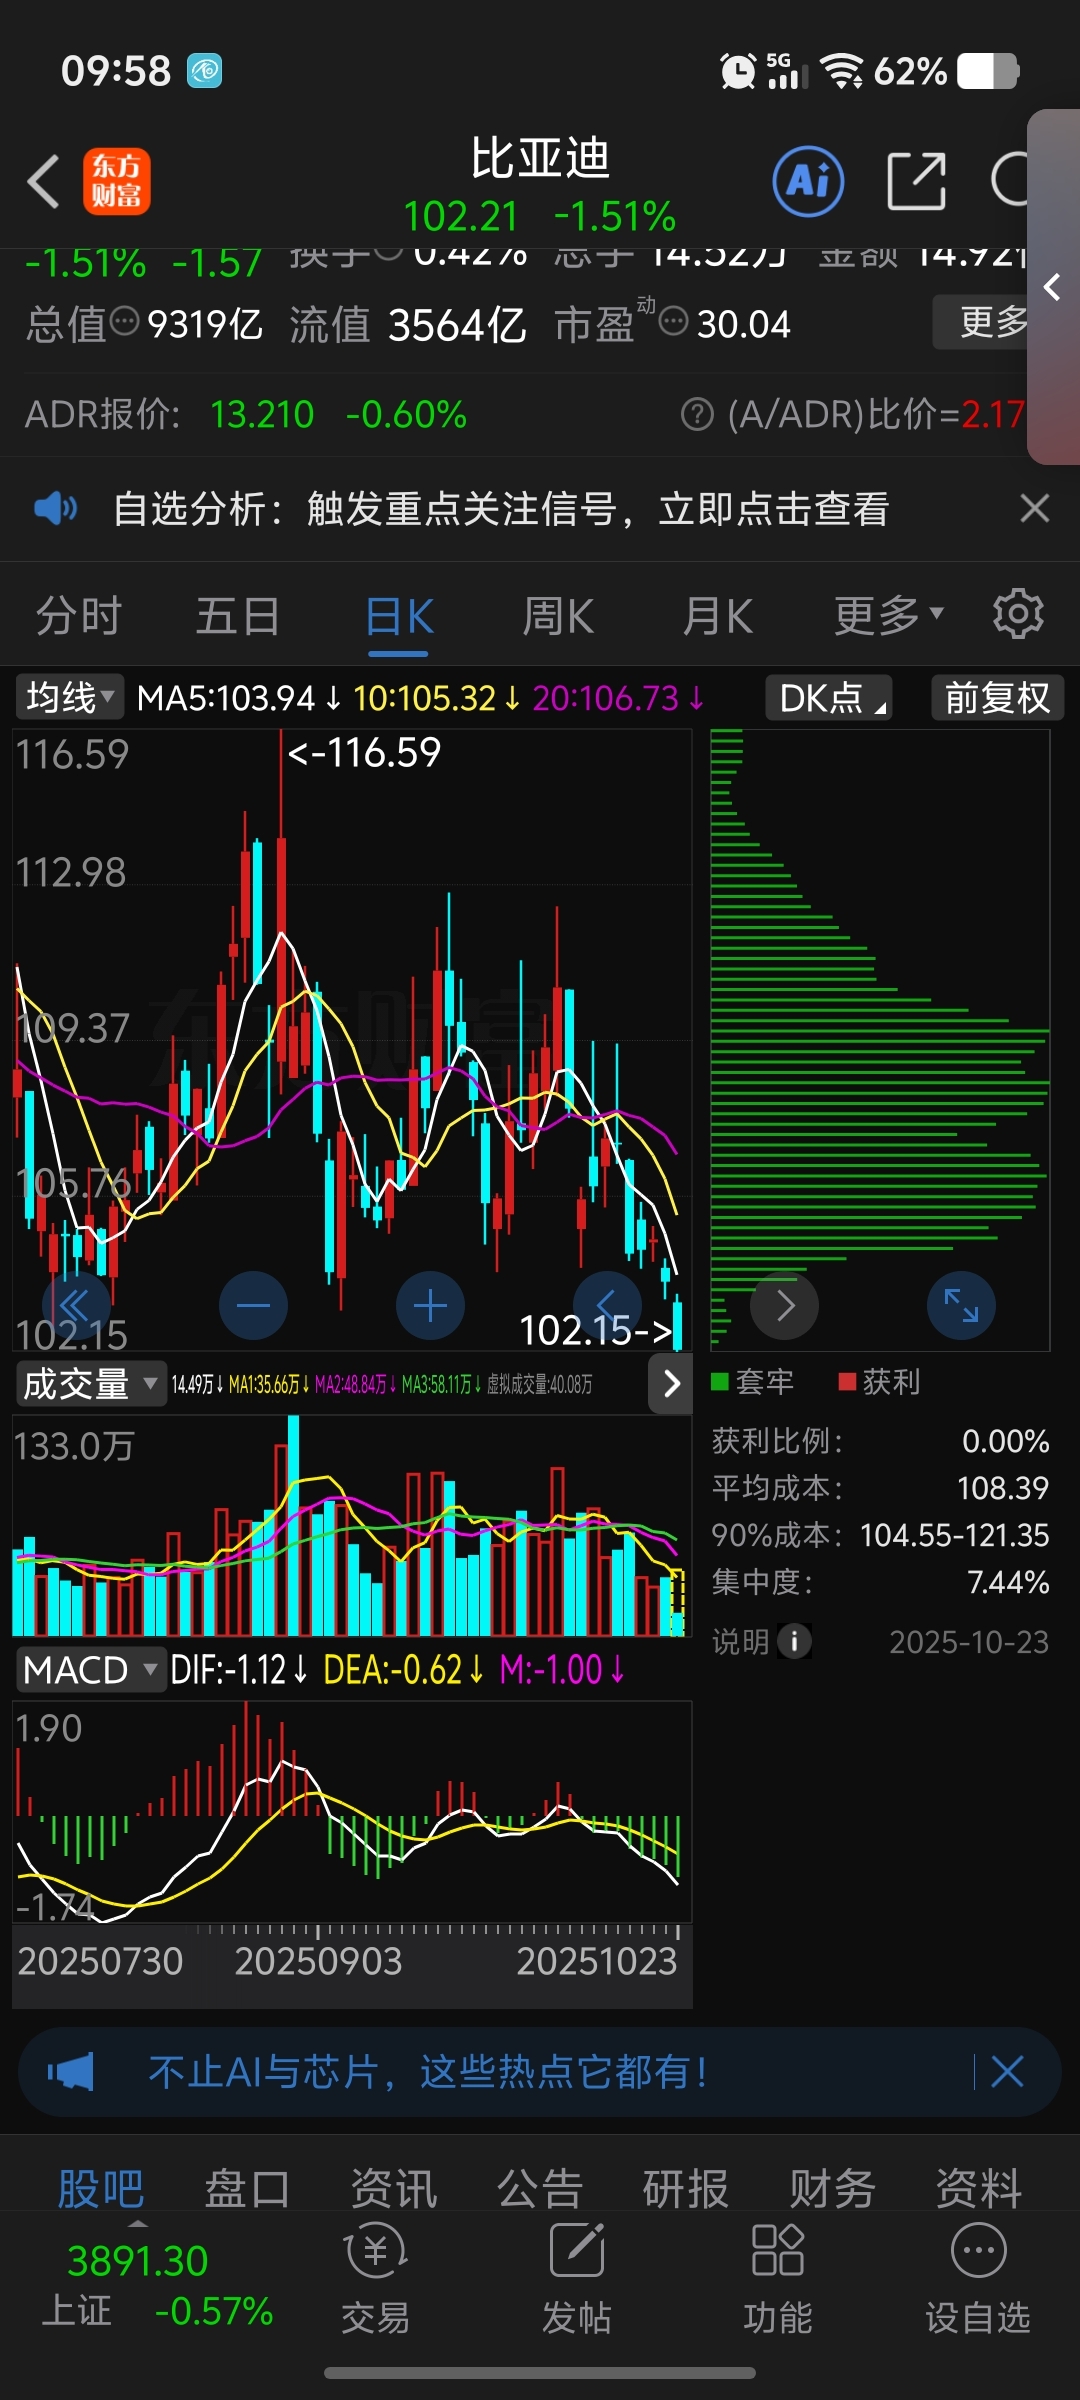Jump to earliest candles double-arrow

pos(75,1305)
